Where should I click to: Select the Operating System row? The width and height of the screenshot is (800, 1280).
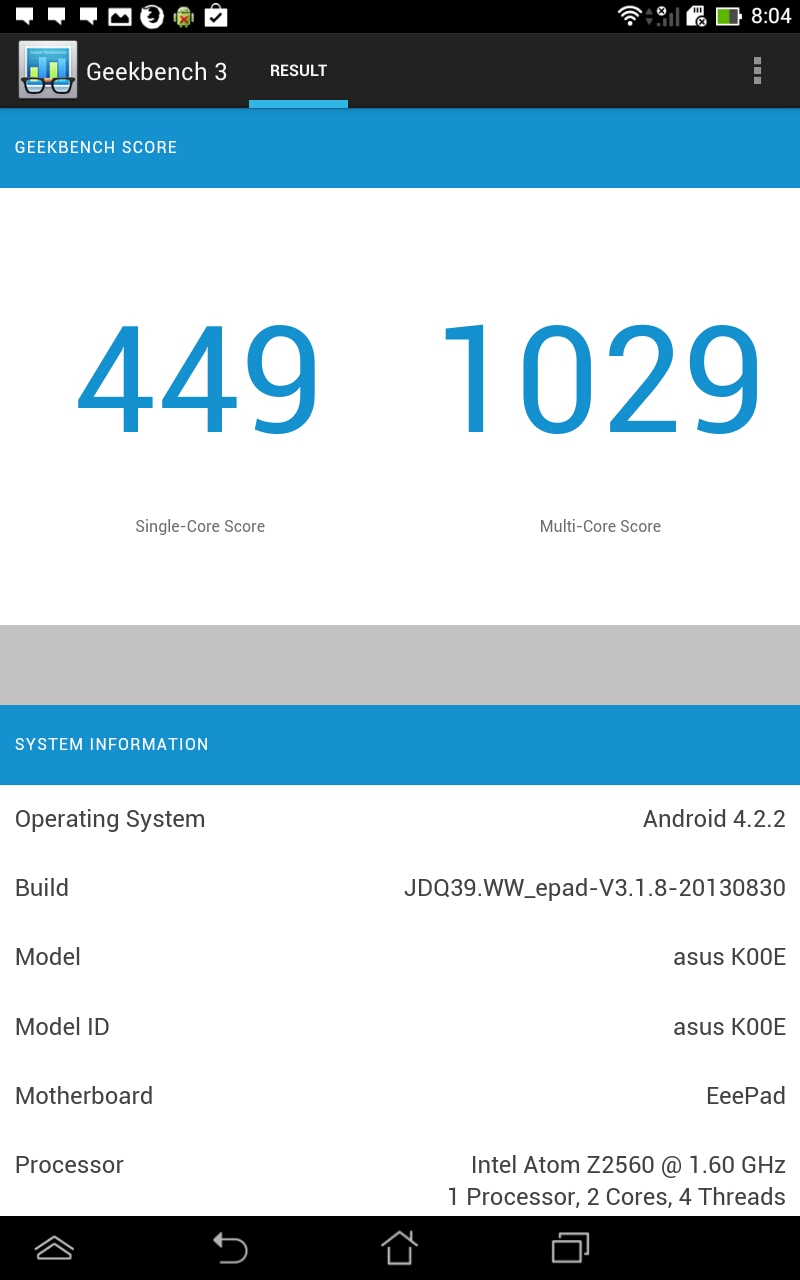click(x=400, y=819)
